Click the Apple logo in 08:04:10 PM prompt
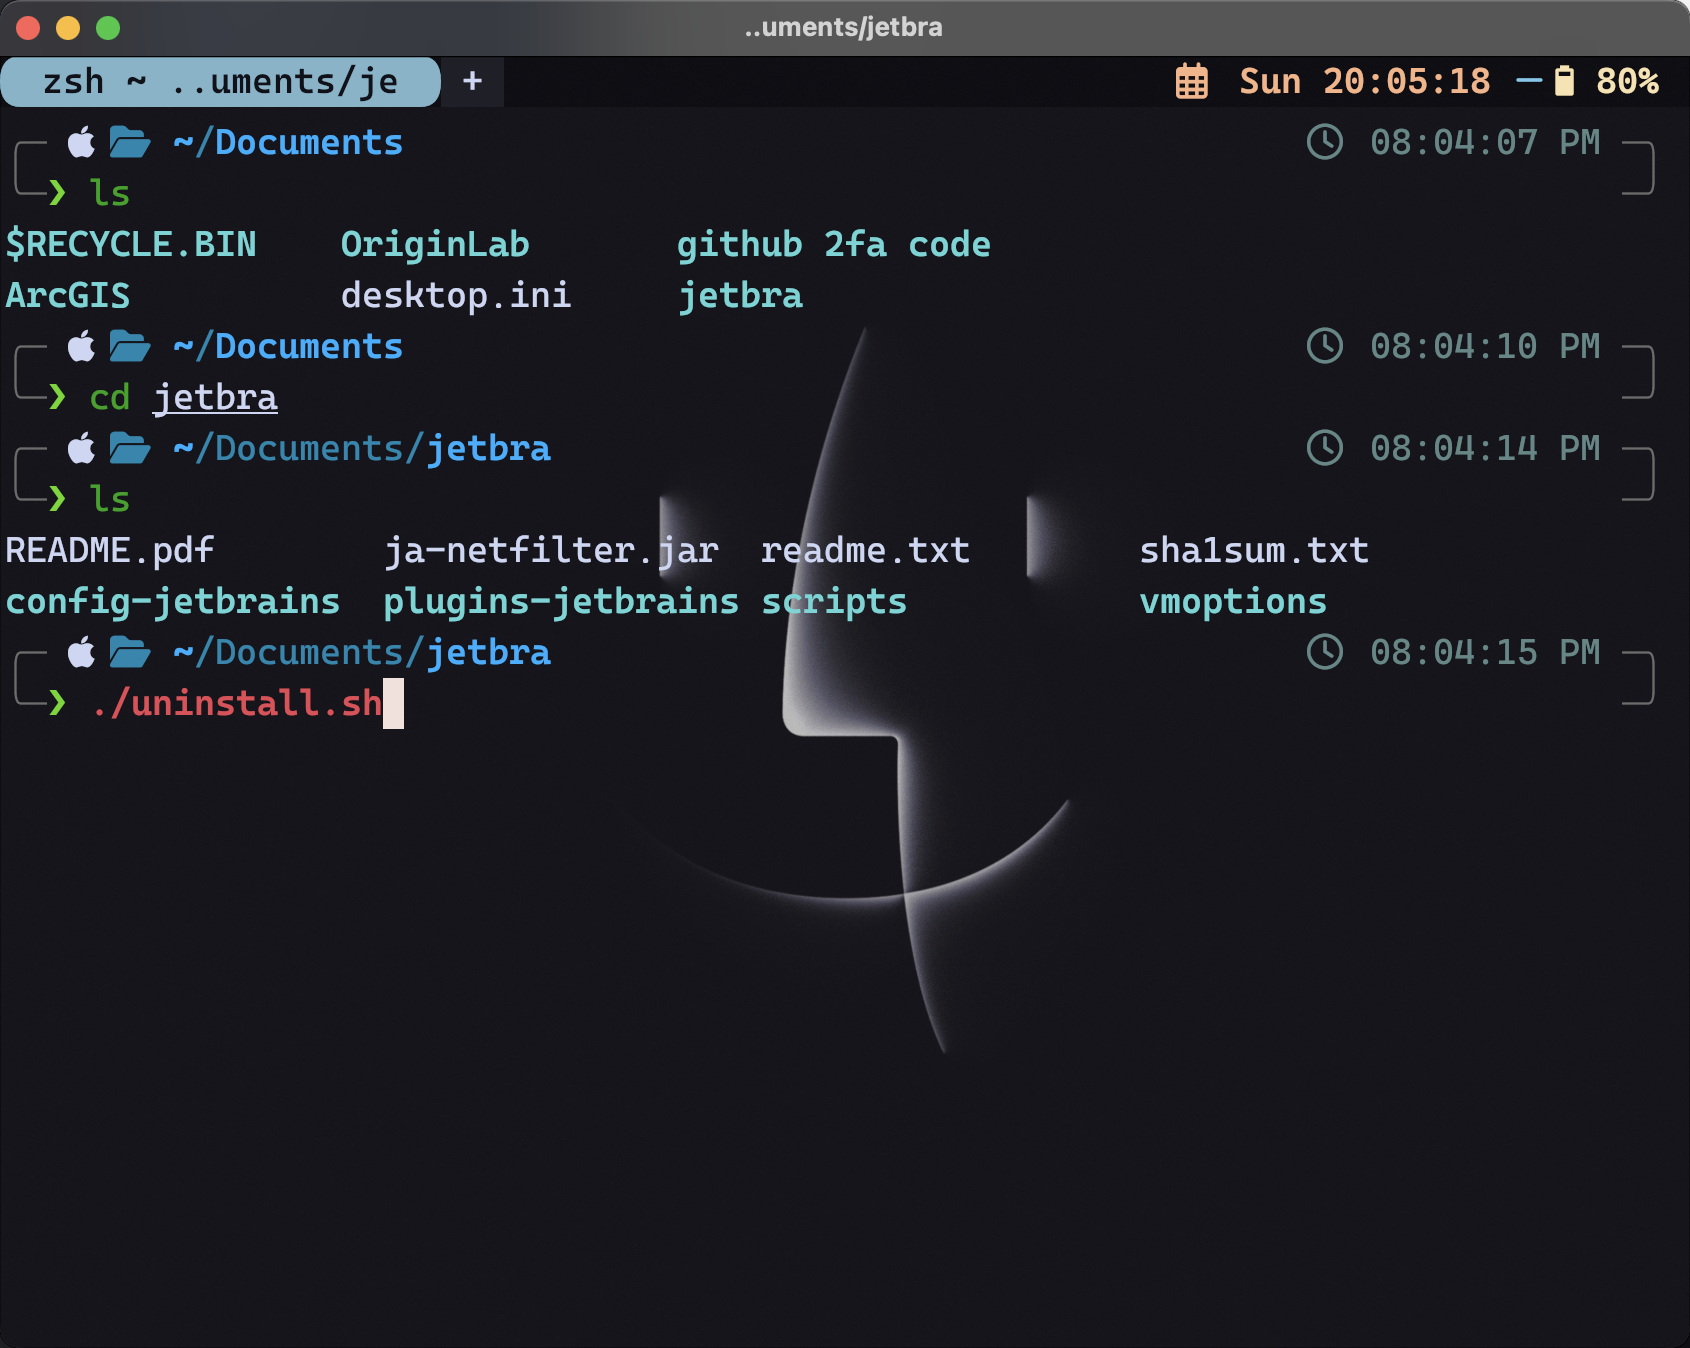Screen dimensions: 1690x1348 pos(82,346)
